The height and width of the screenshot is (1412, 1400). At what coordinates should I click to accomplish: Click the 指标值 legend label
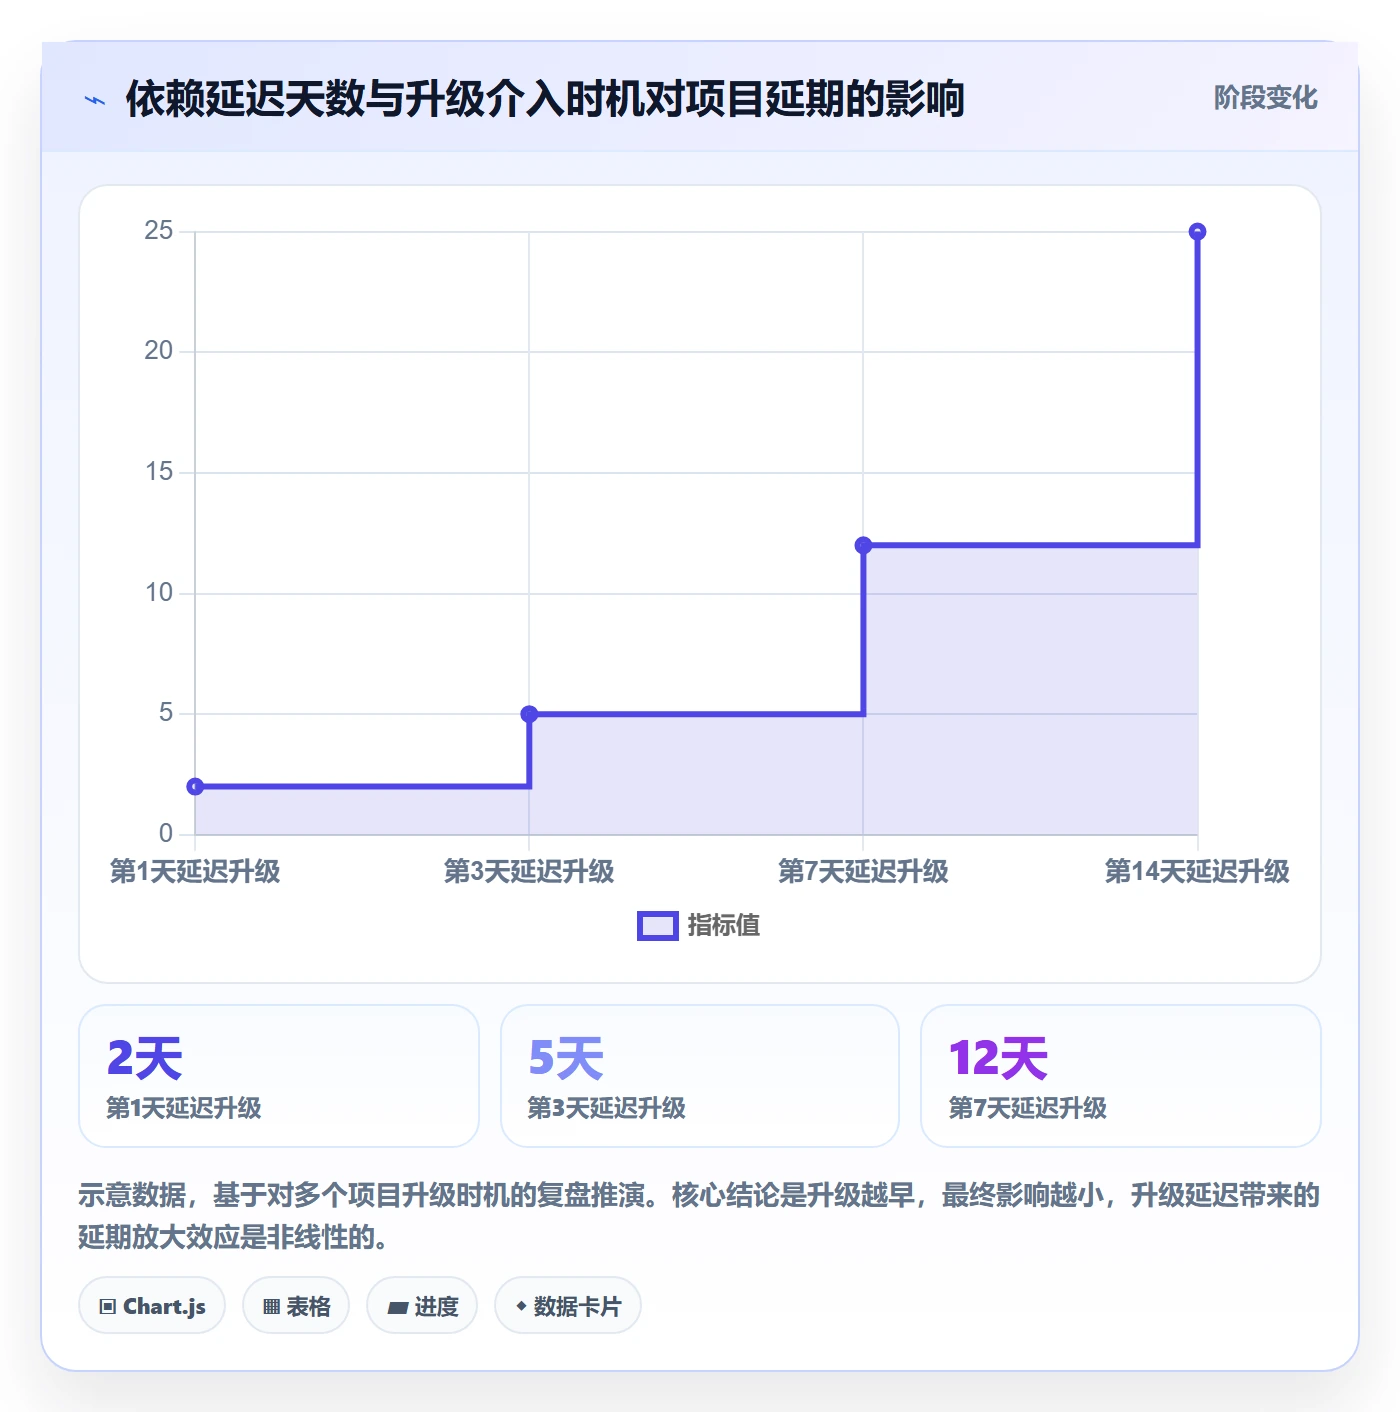pos(724,926)
